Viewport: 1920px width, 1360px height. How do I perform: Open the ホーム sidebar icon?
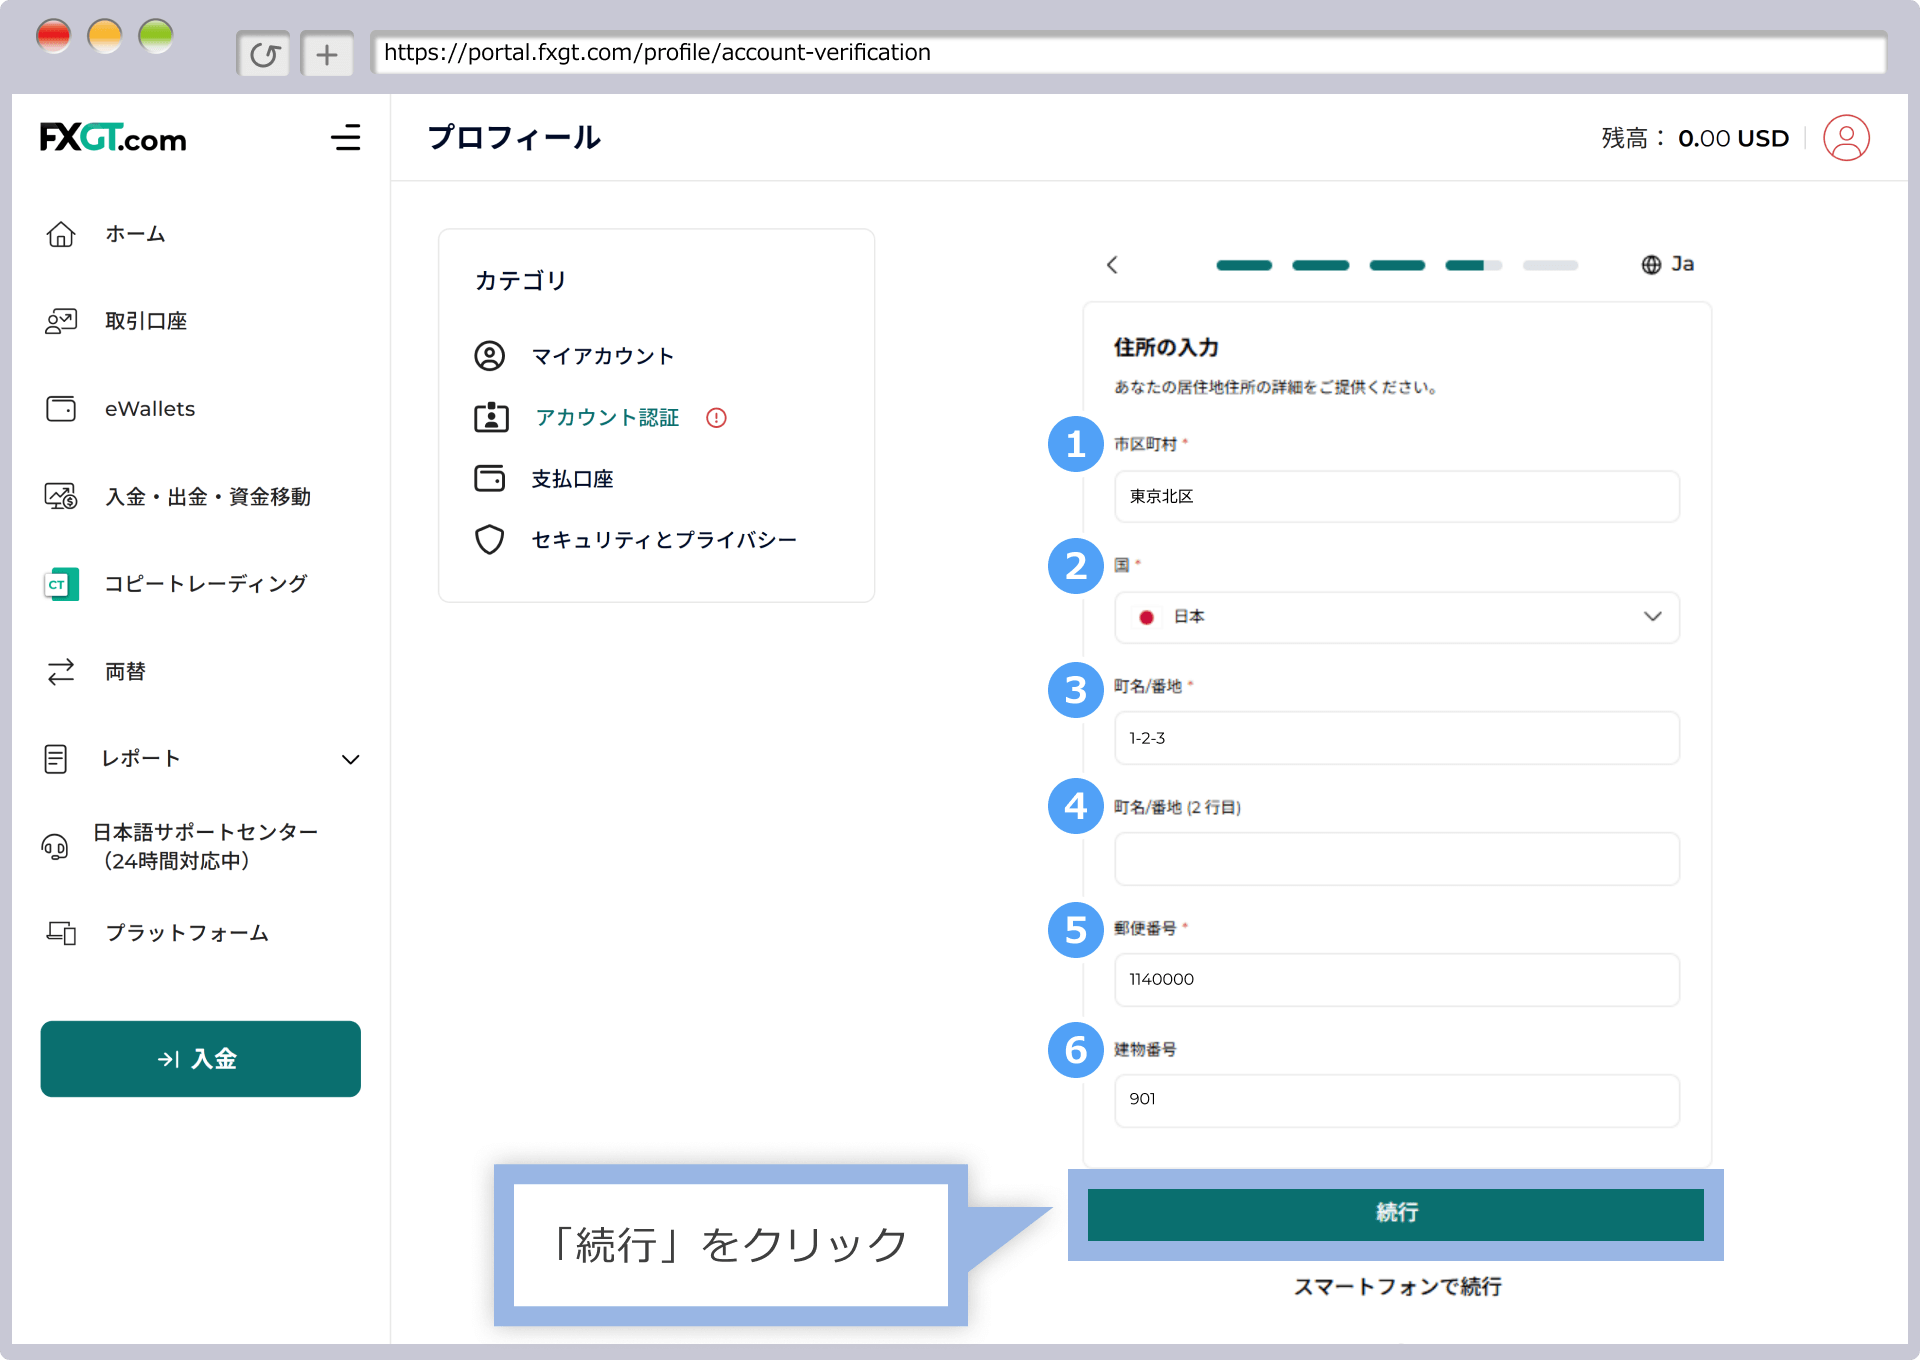[61, 234]
